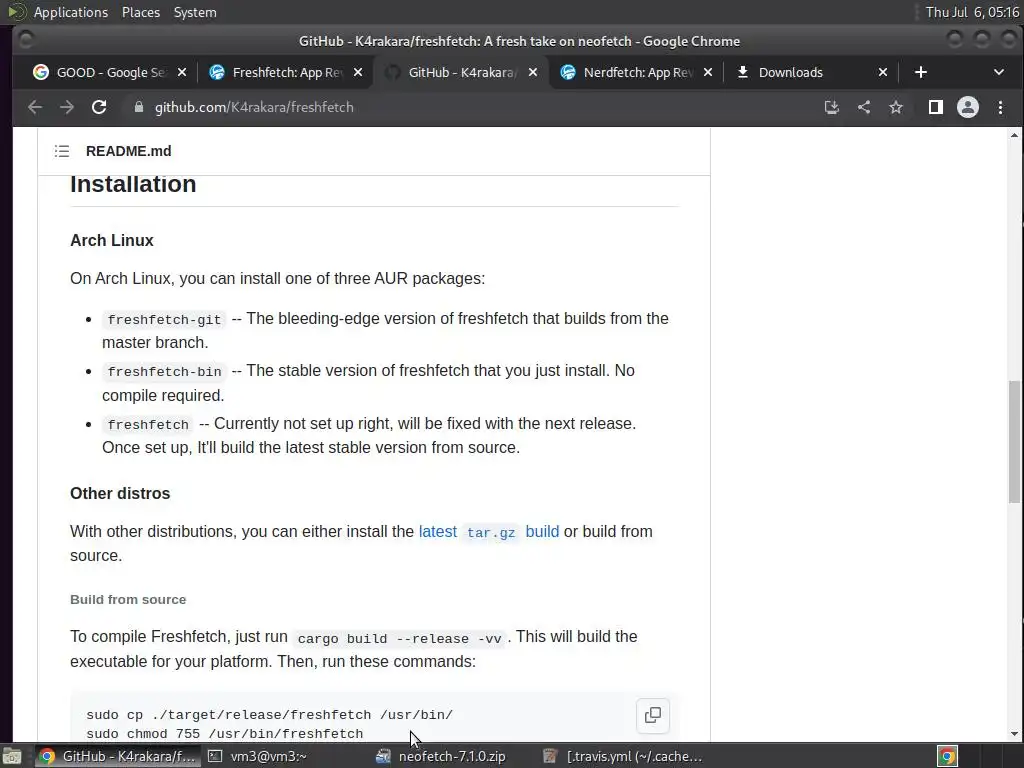Screen dimensions: 1024x768
Task: Bookmark this page with the star
Action: (896, 107)
